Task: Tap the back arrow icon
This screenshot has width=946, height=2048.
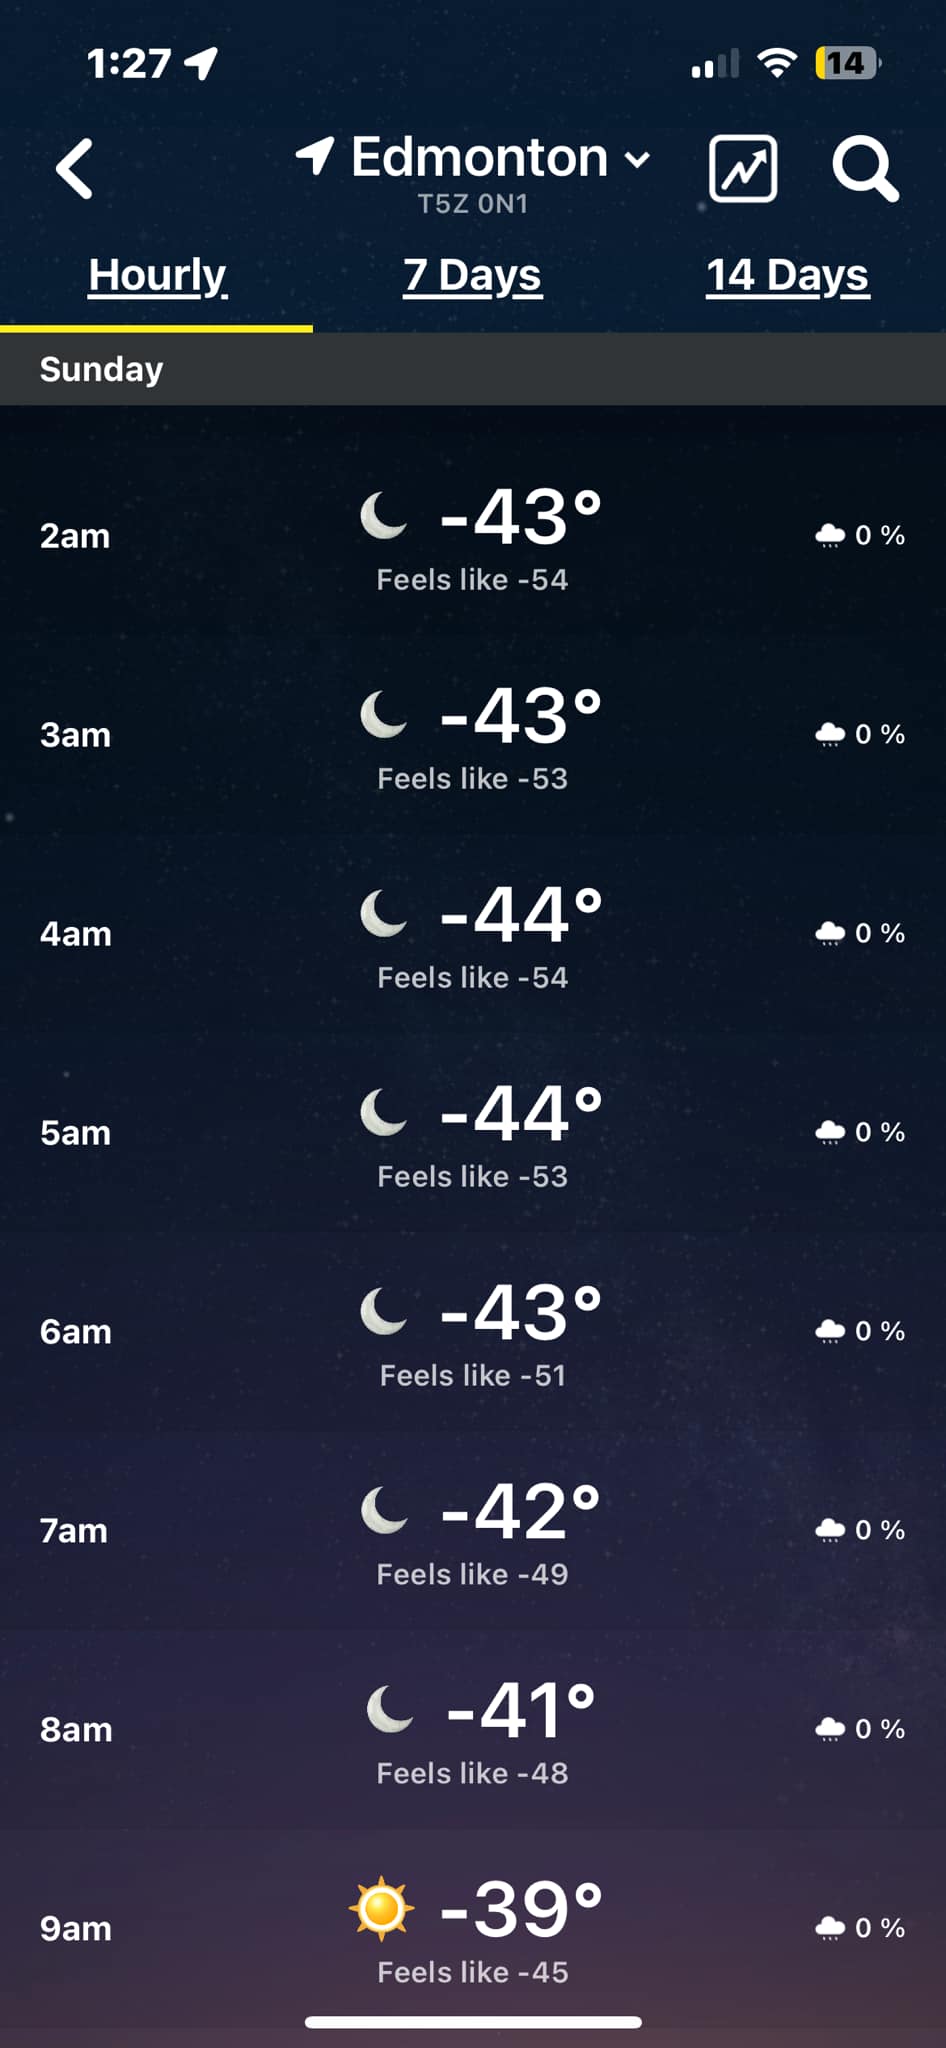Action: coord(74,168)
